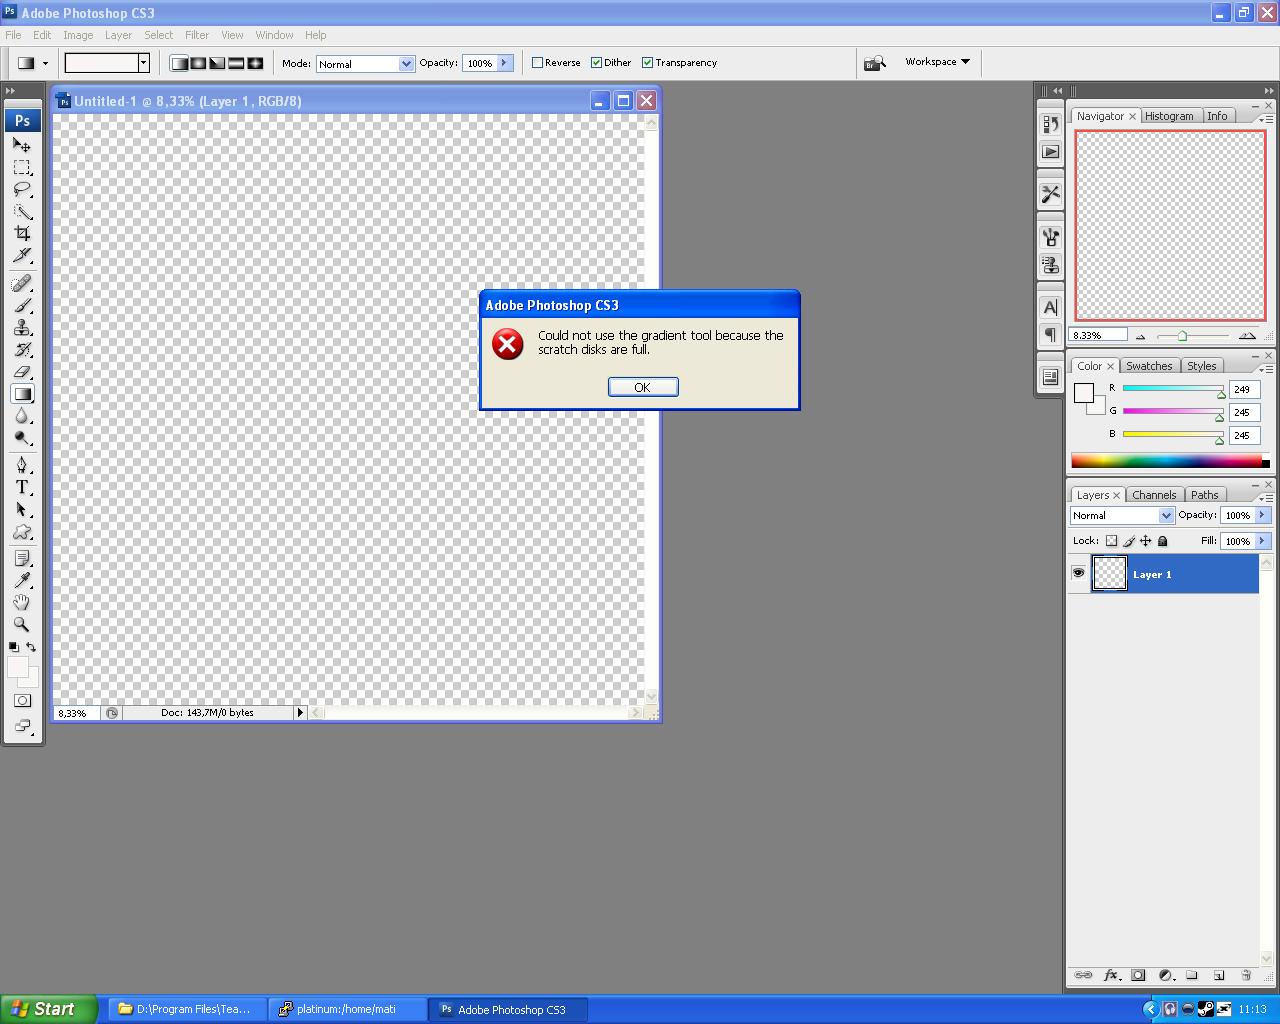The height and width of the screenshot is (1024, 1280).
Task: Select the Lasso tool
Action: click(21, 189)
